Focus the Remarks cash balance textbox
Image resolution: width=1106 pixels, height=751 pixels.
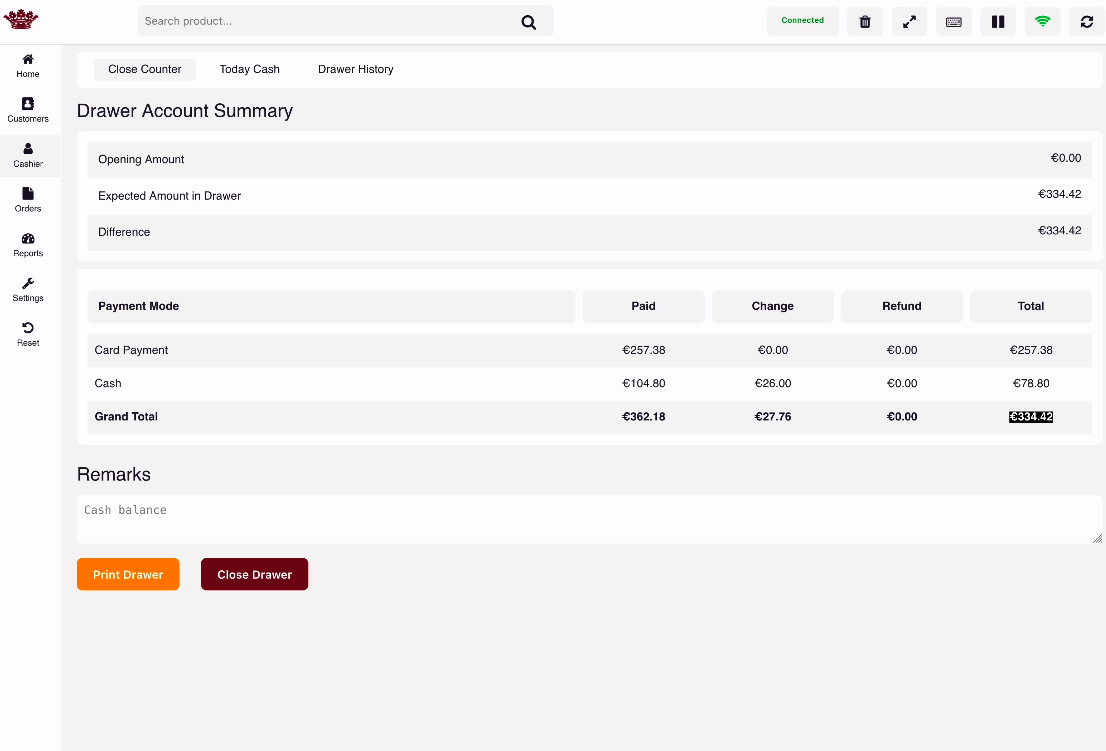pyautogui.click(x=588, y=519)
